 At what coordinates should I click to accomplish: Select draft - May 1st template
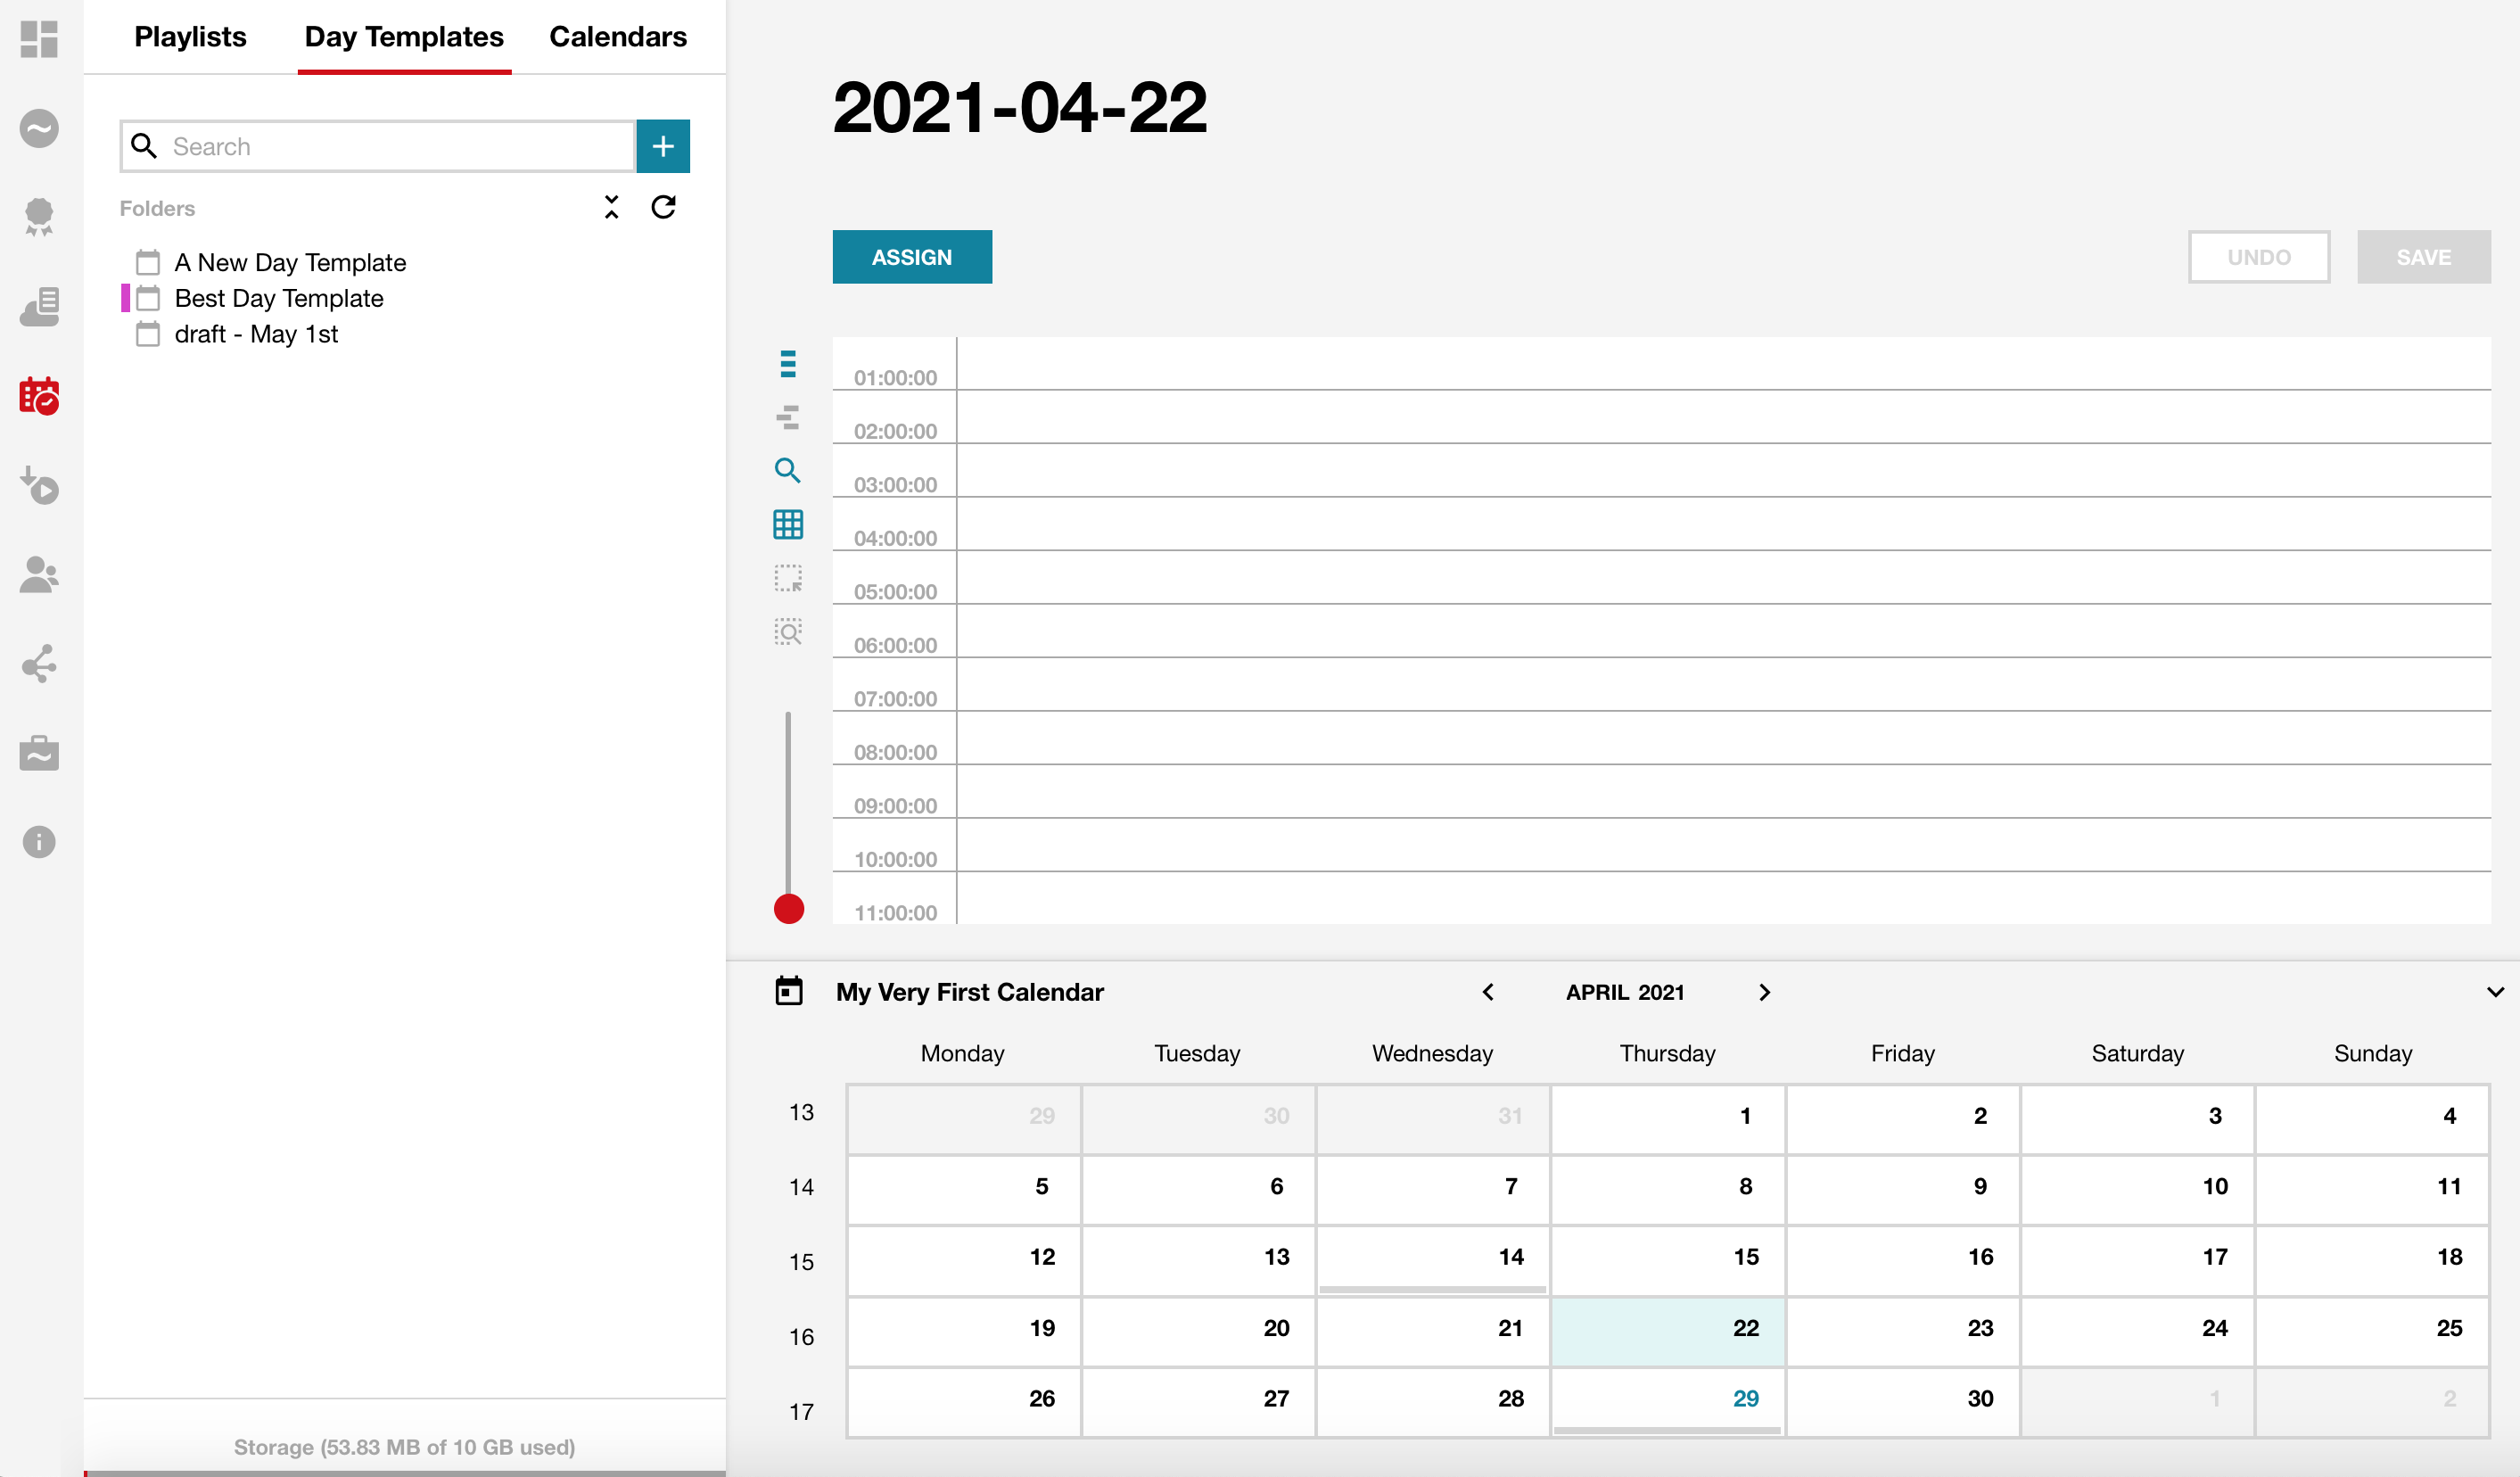pyautogui.click(x=256, y=334)
